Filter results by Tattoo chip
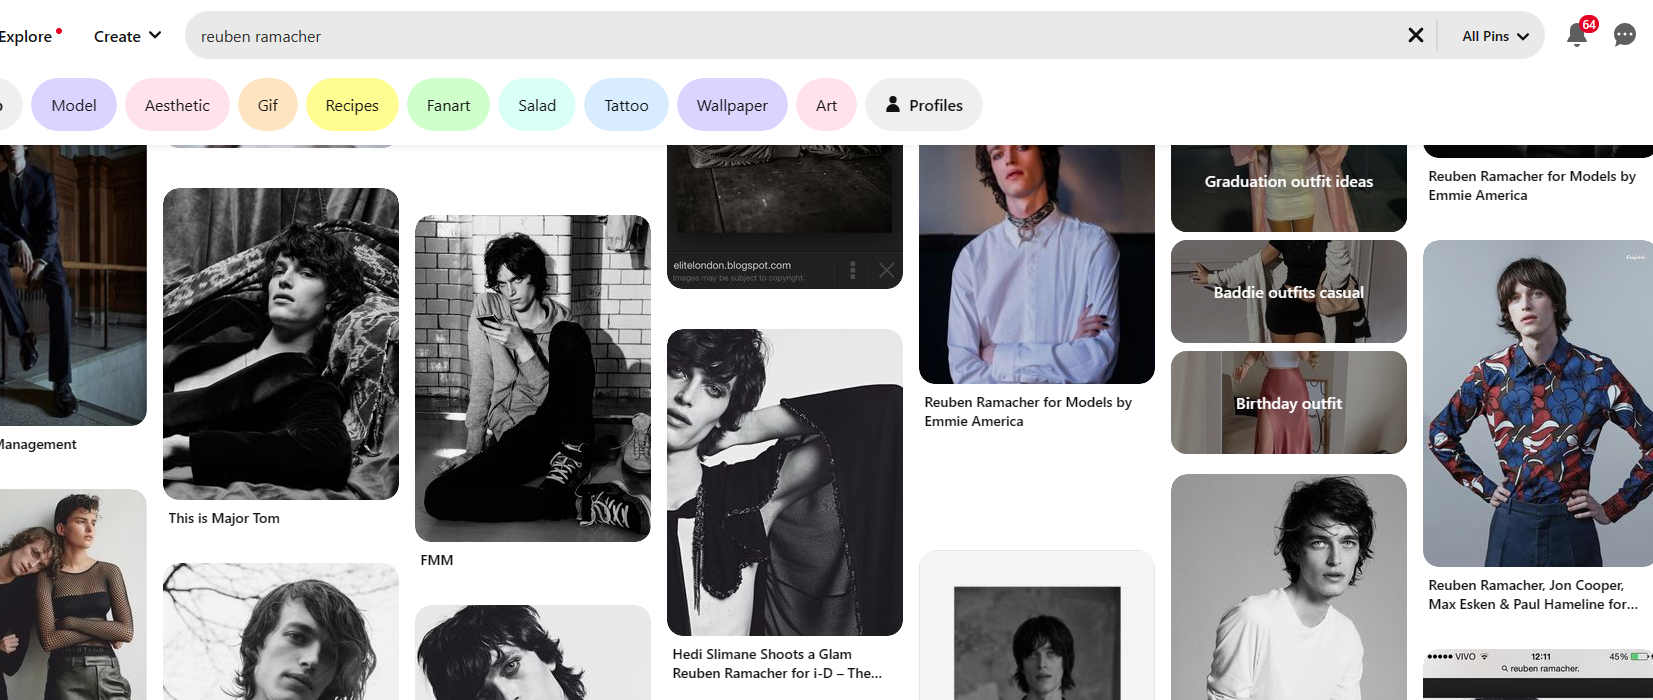Screen dimensions: 1653x700 point(626,105)
